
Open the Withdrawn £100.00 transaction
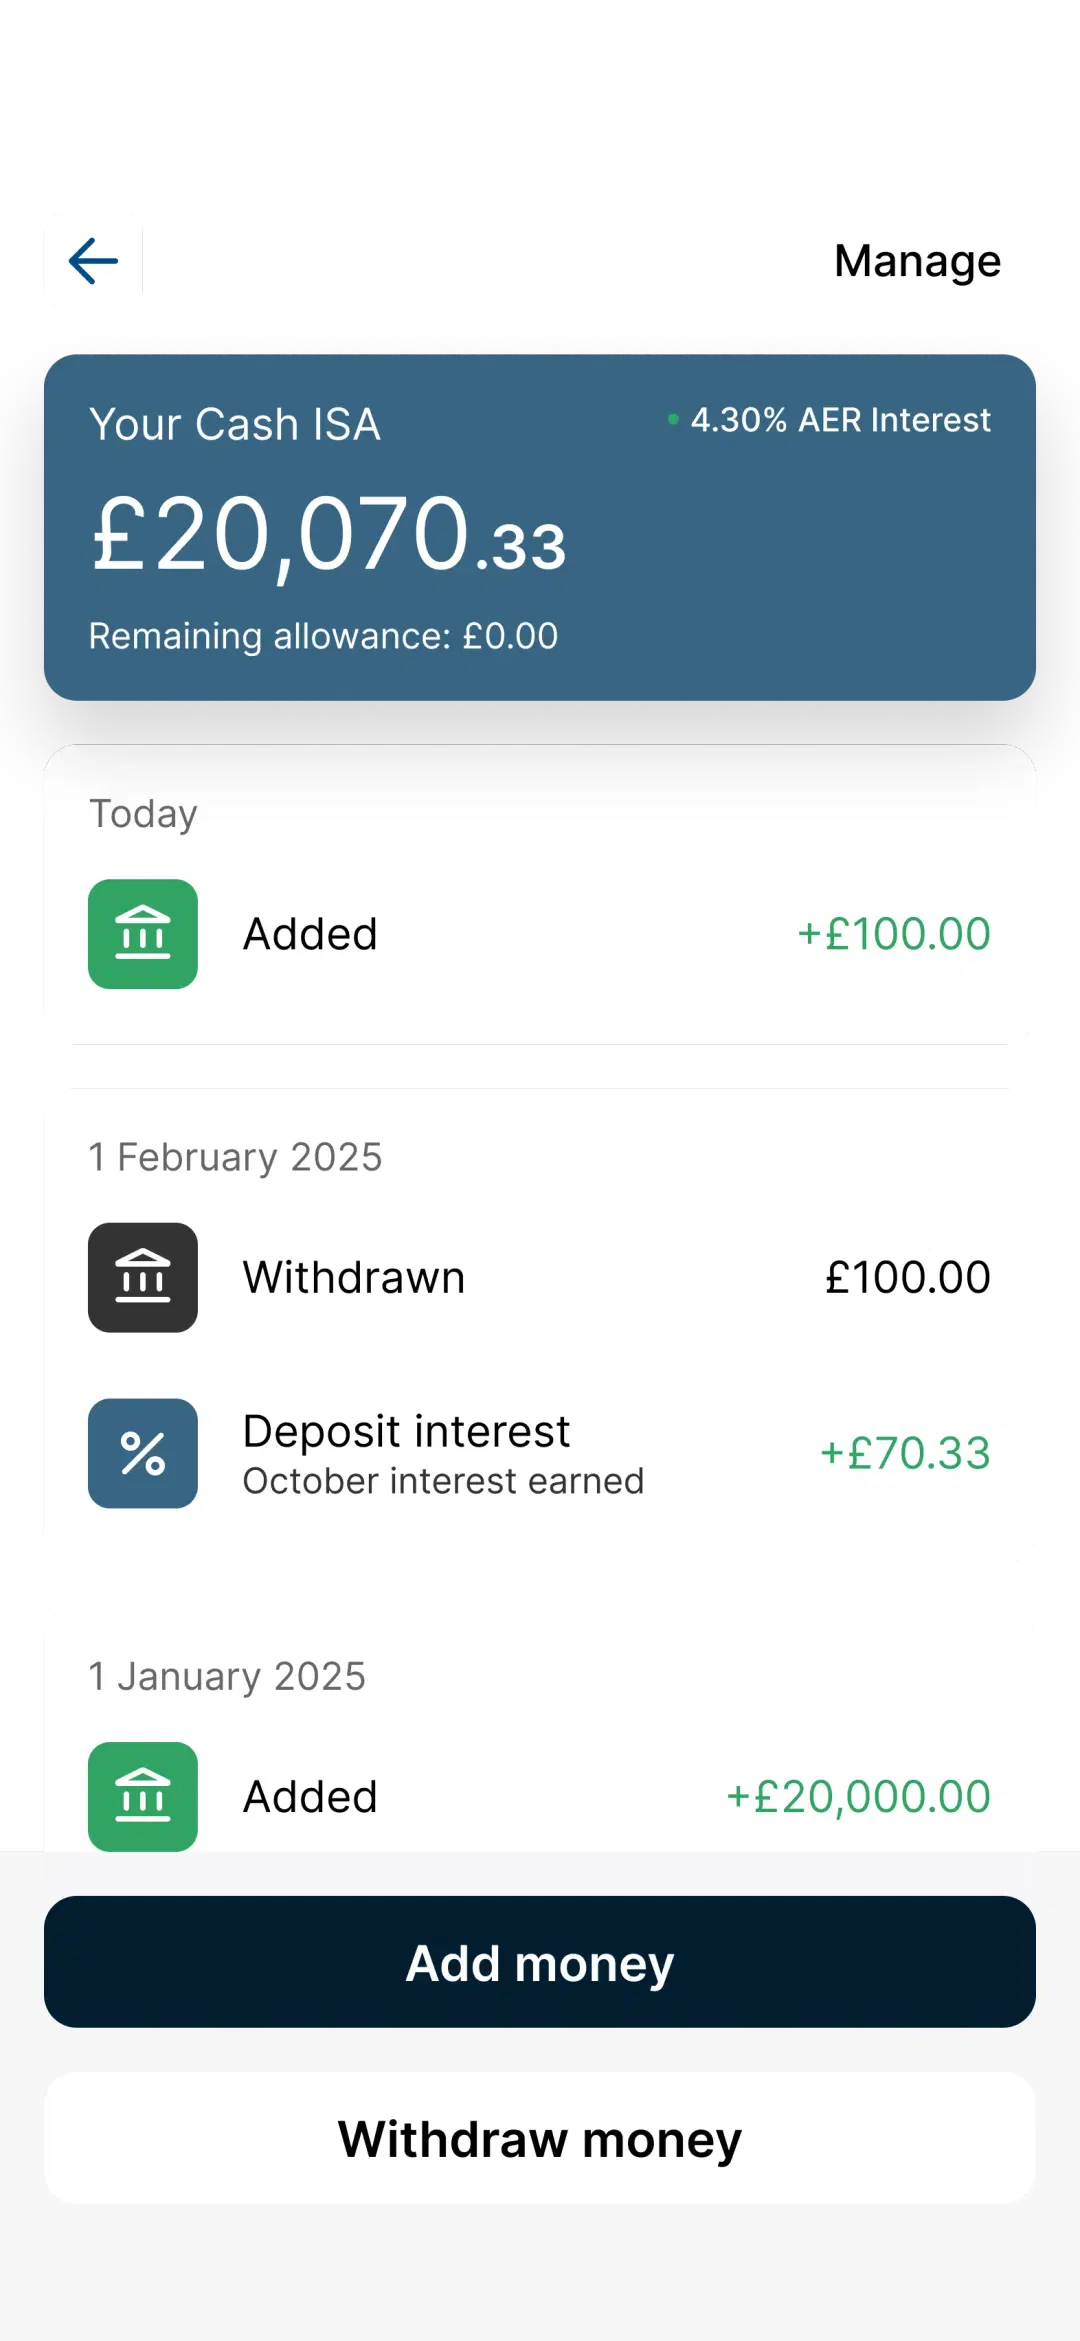[x=540, y=1277]
